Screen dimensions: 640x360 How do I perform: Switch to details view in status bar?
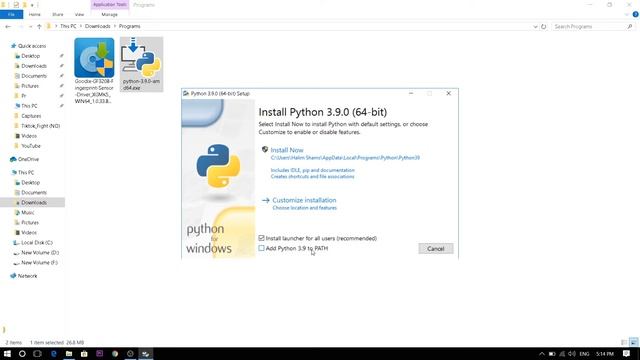[x=624, y=342]
